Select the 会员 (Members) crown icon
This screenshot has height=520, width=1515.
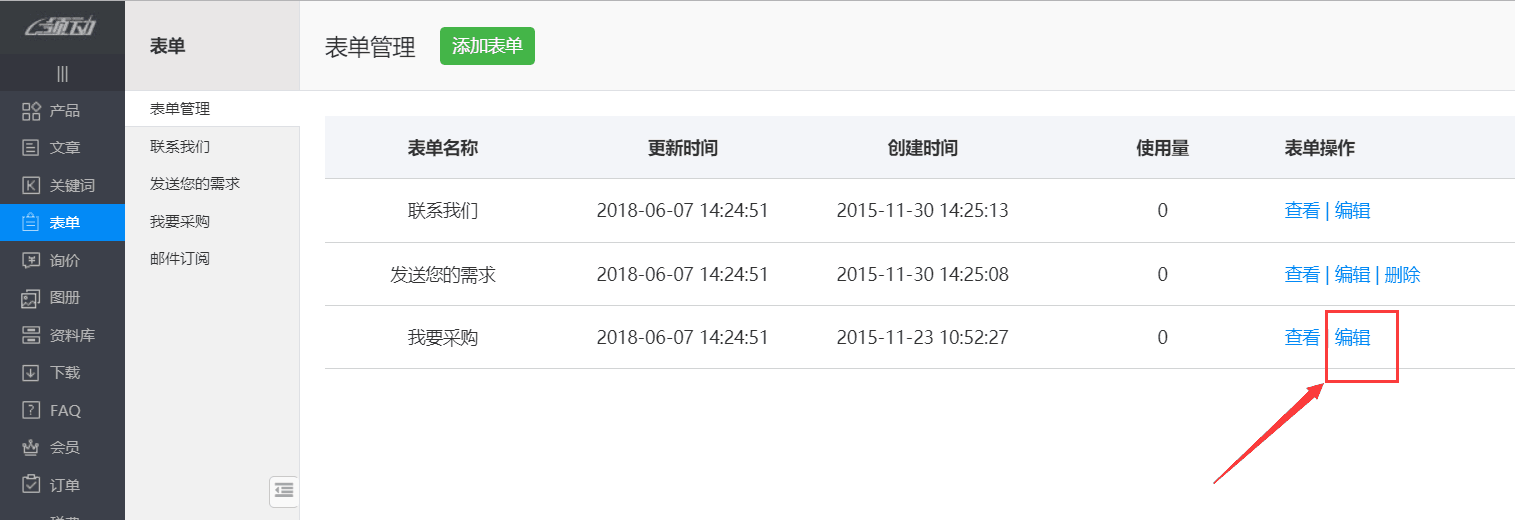pos(31,448)
